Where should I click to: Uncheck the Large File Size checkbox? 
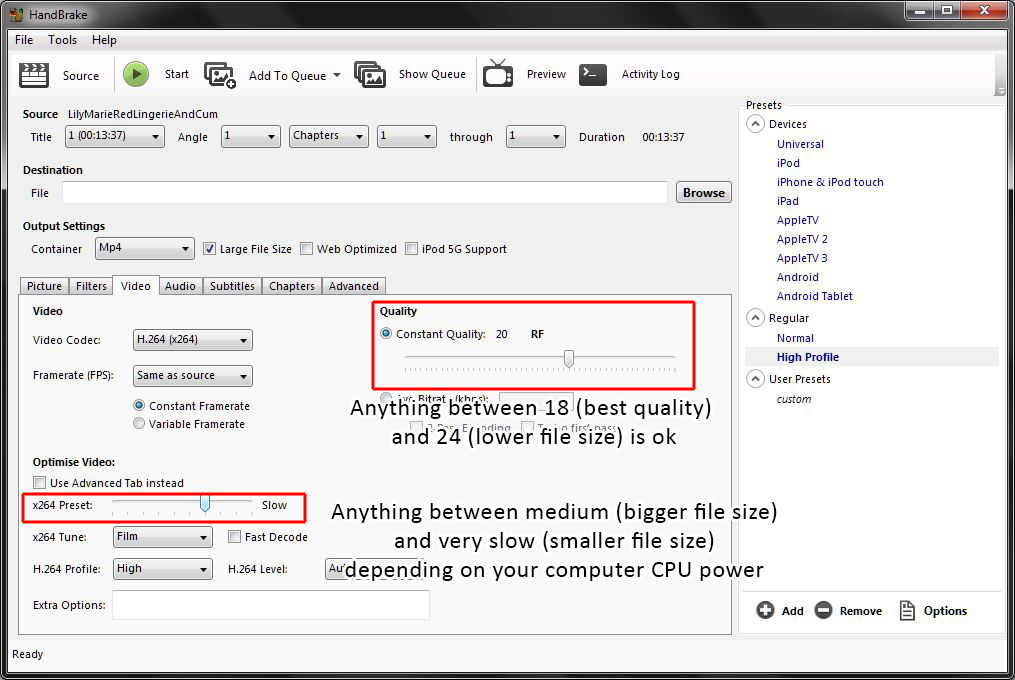click(209, 249)
